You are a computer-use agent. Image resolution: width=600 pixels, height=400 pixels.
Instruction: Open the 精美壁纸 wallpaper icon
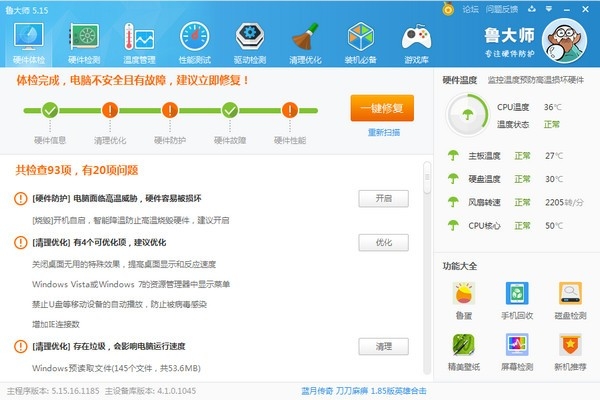[x=464, y=344]
